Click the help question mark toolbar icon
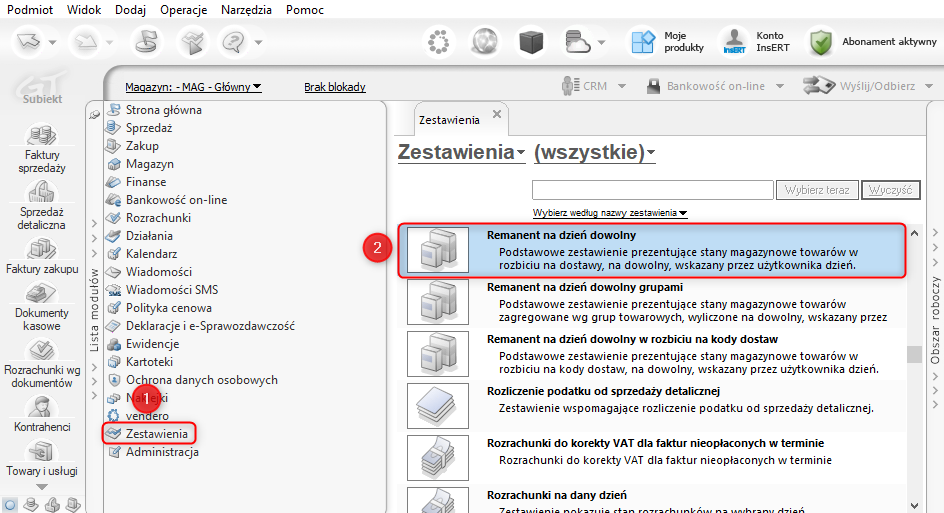Screen dimensions: 944x513 pyautogui.click(x=234, y=42)
